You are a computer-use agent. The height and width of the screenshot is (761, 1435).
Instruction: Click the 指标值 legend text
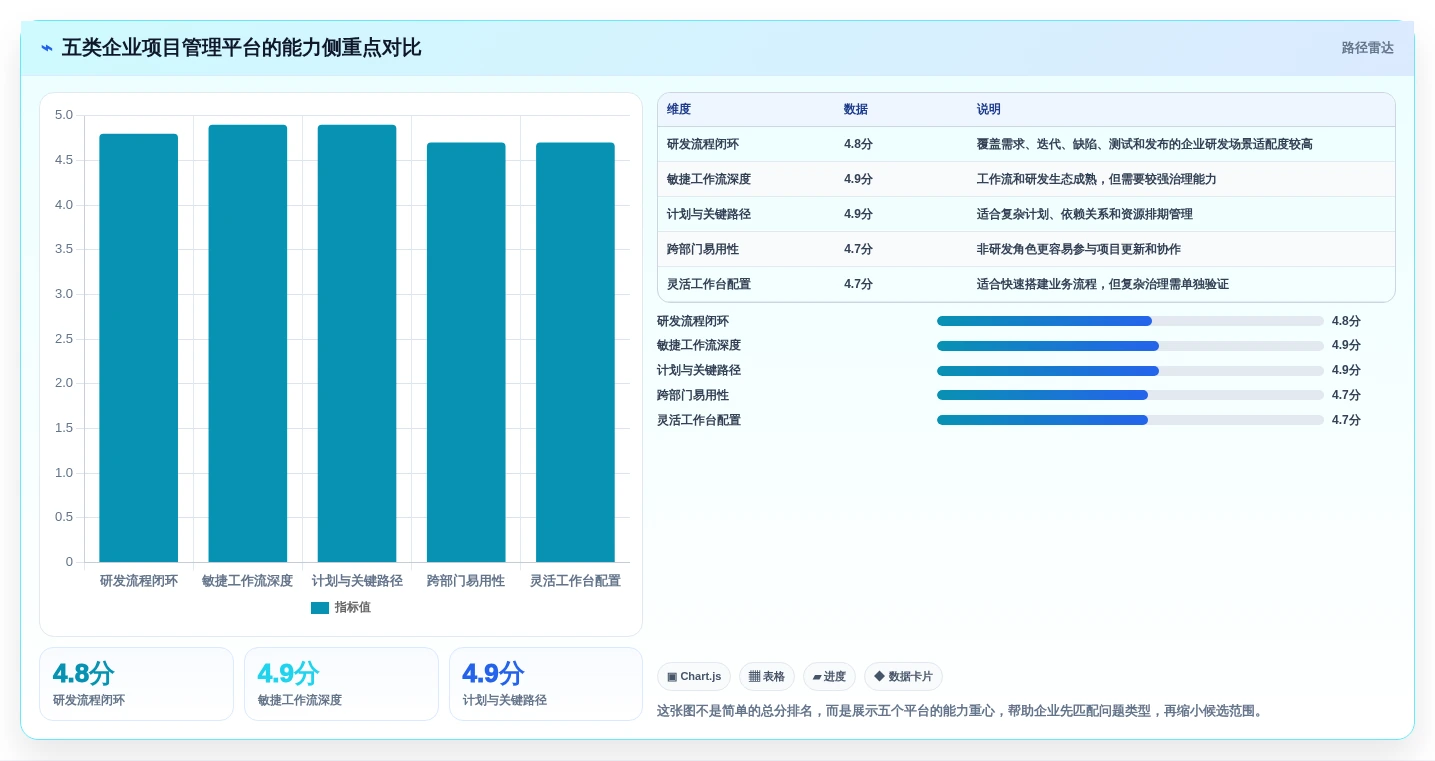point(352,608)
